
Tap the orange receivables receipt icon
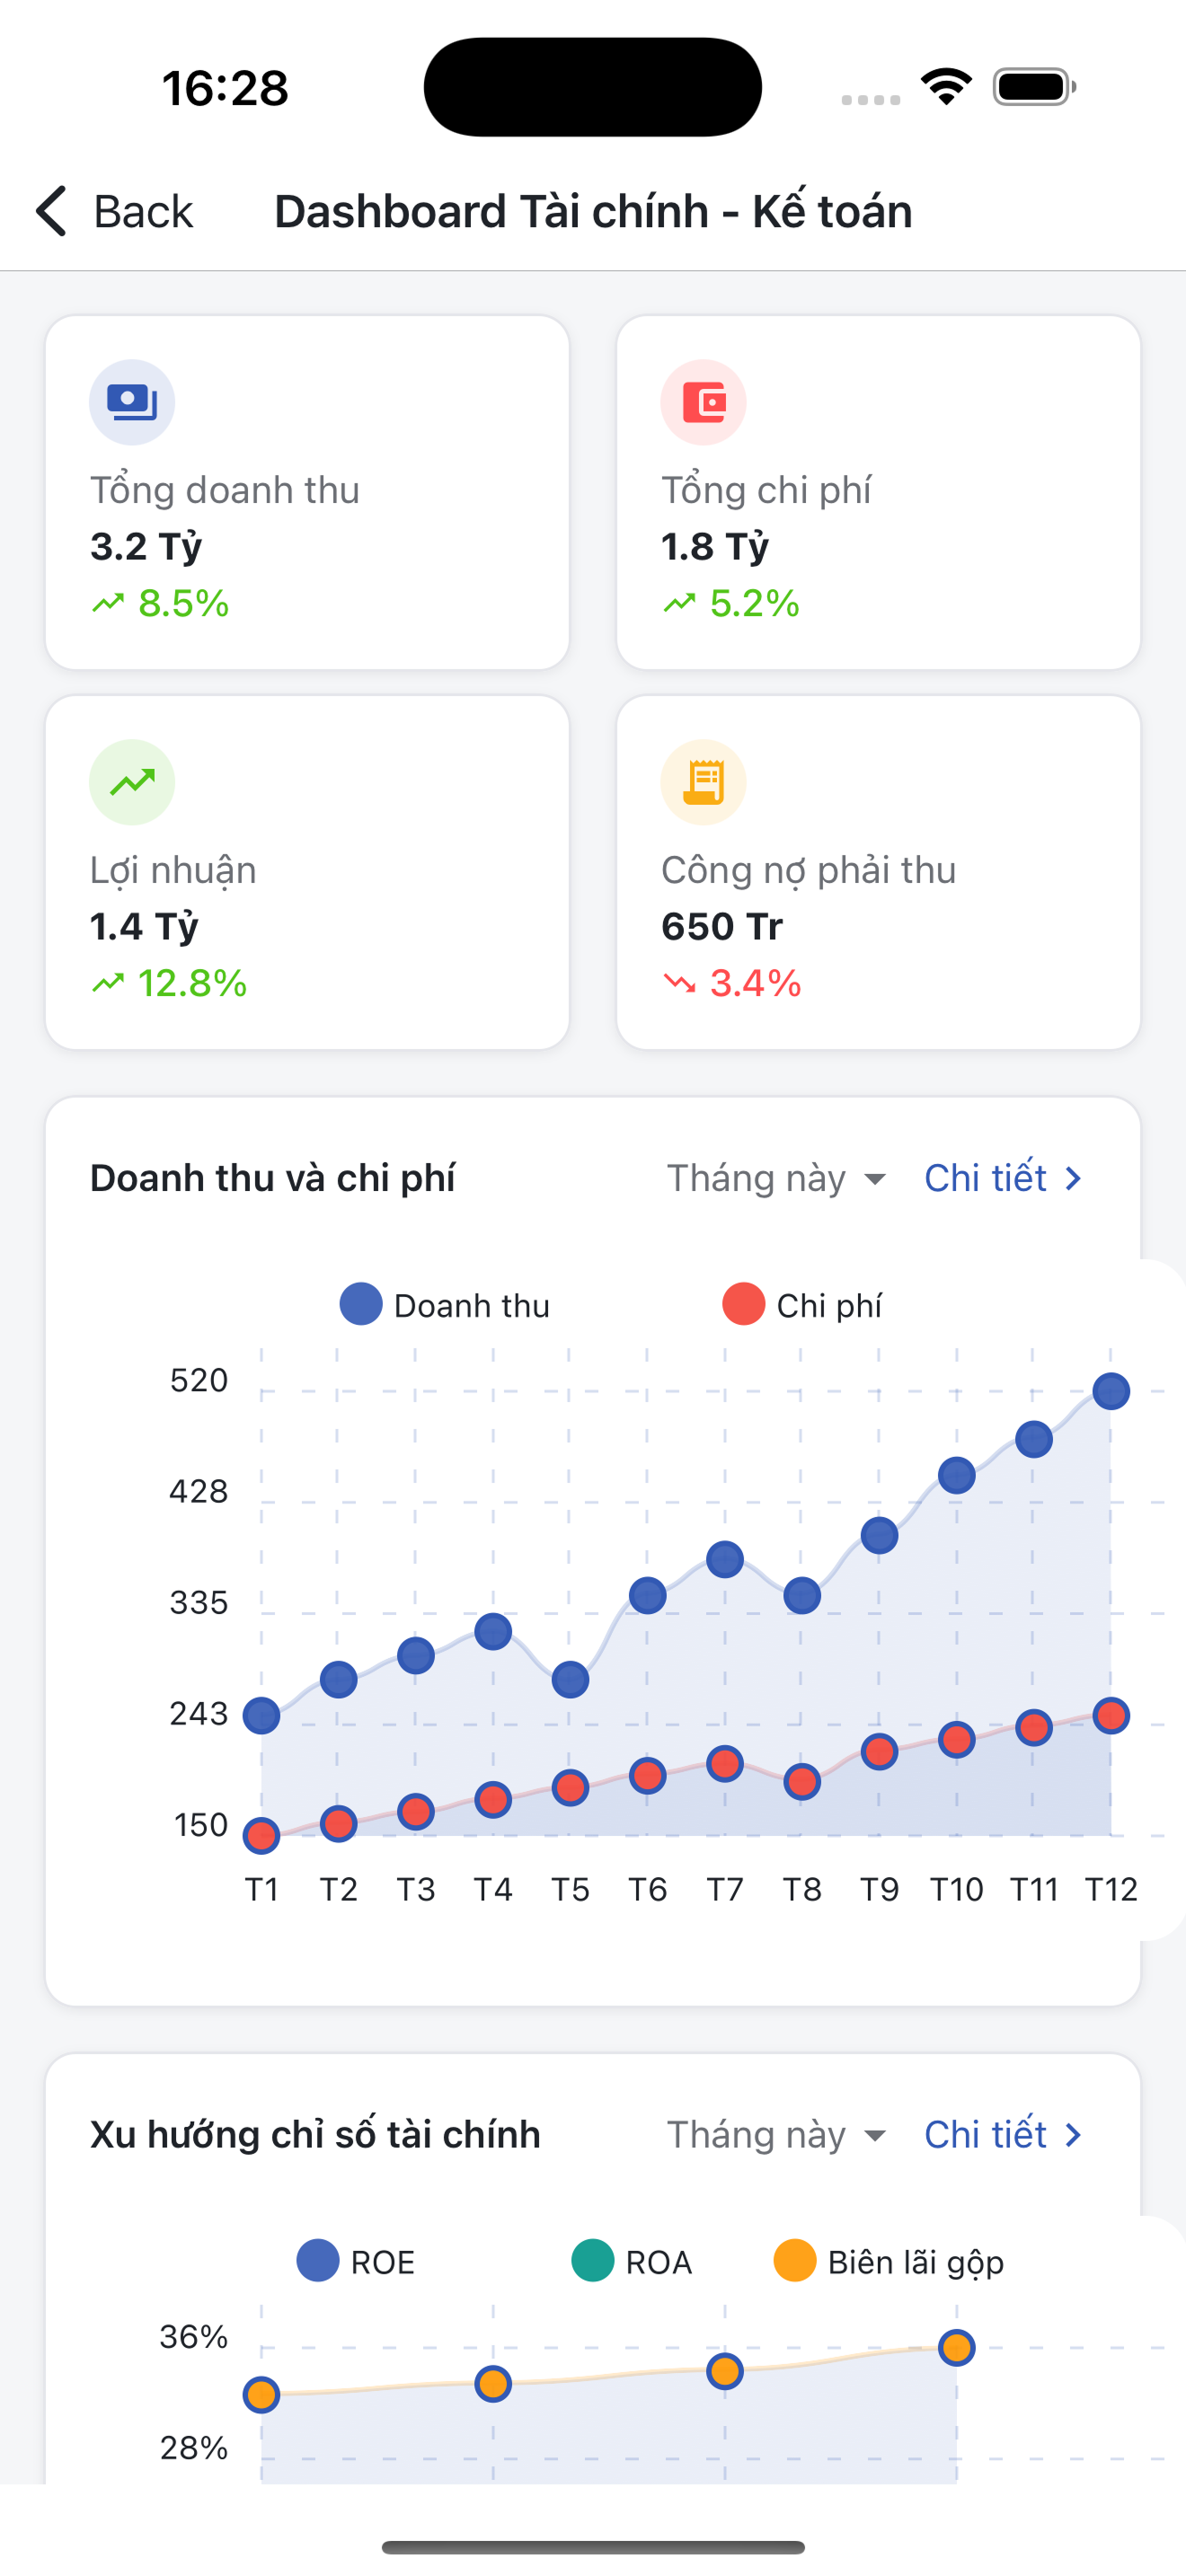(x=703, y=782)
